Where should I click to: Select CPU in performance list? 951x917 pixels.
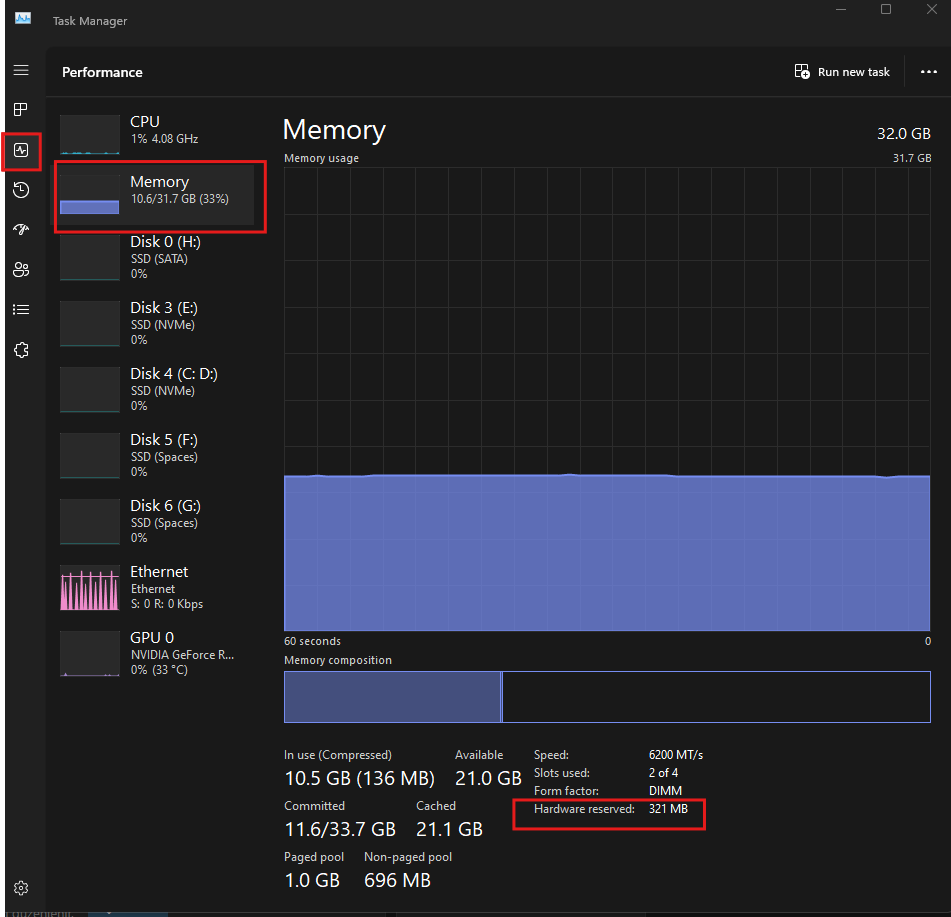155,130
